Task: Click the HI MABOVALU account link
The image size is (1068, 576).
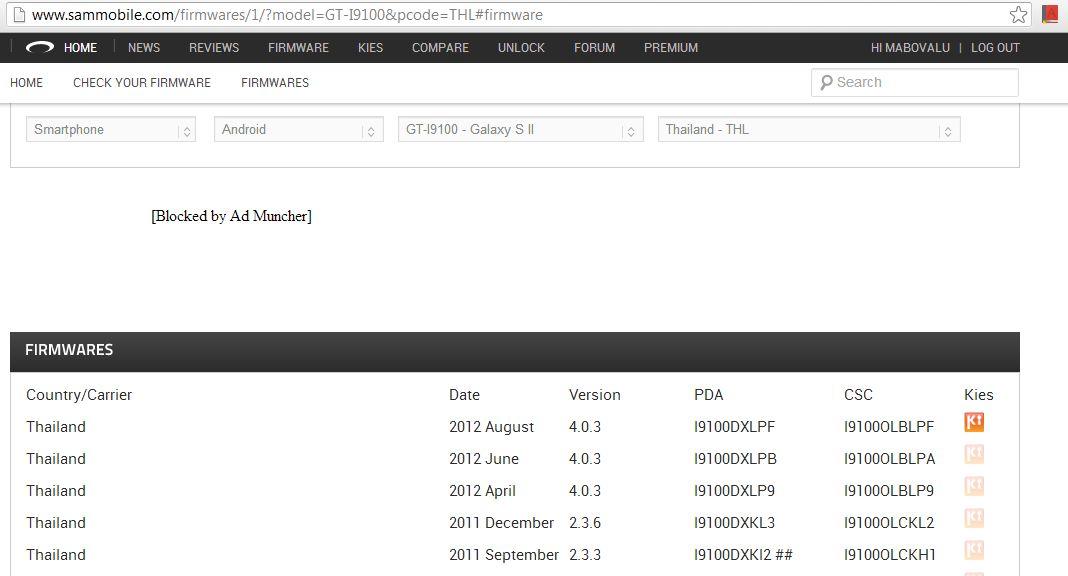Action: (910, 48)
